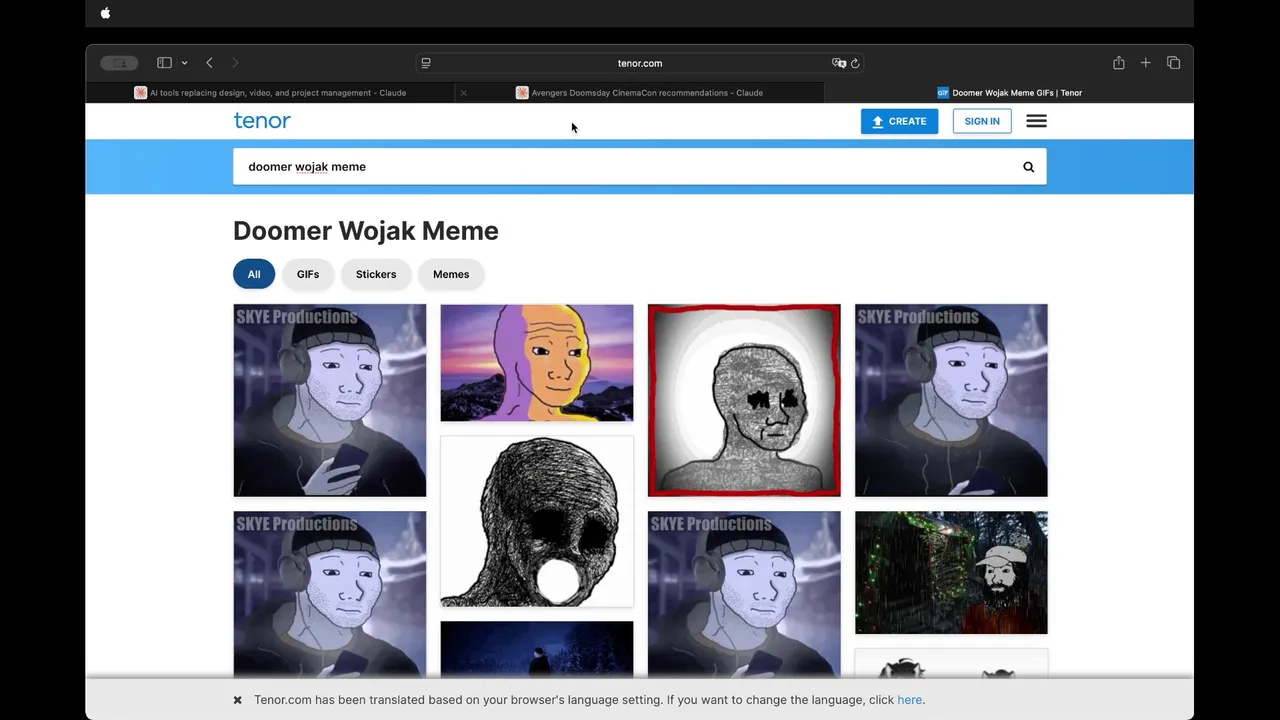Click the magnifying glass search icon
Image resolution: width=1280 pixels, height=720 pixels.
pos(1029,167)
